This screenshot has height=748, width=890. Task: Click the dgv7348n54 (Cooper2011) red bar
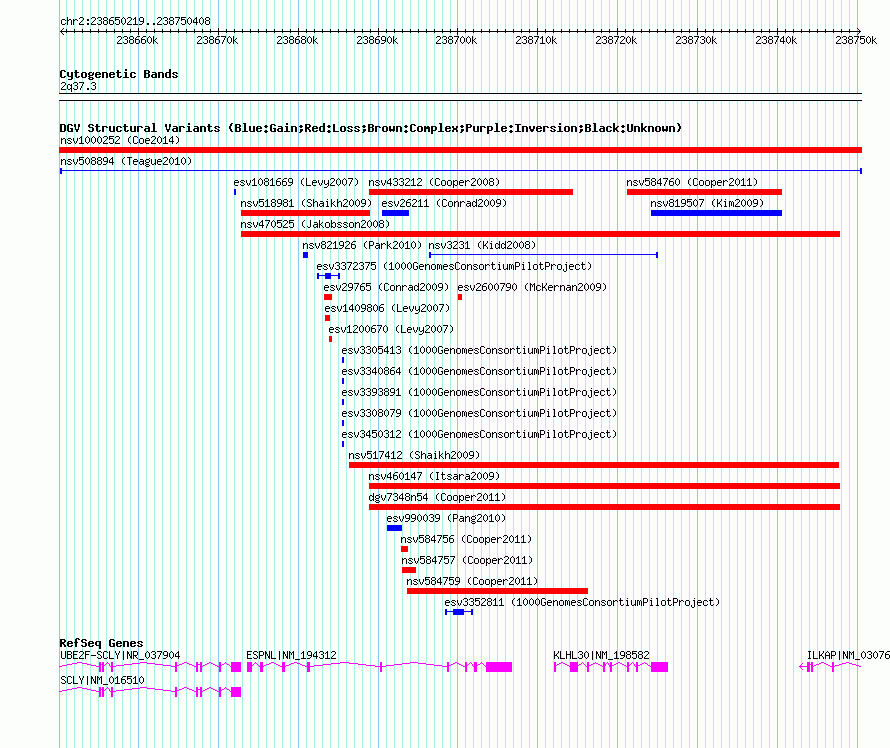pyautogui.click(x=604, y=507)
